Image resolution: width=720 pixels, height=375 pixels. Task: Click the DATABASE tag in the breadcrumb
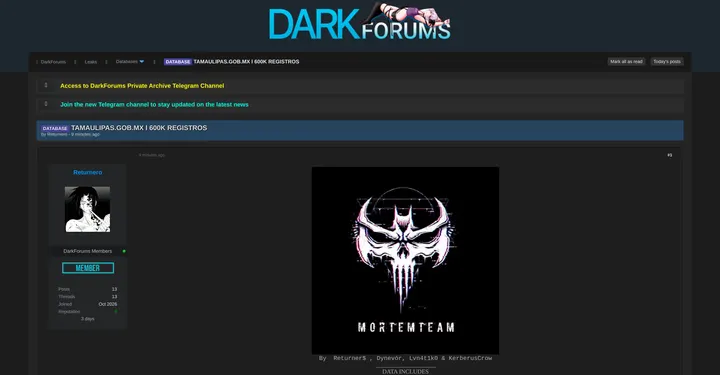click(x=178, y=62)
